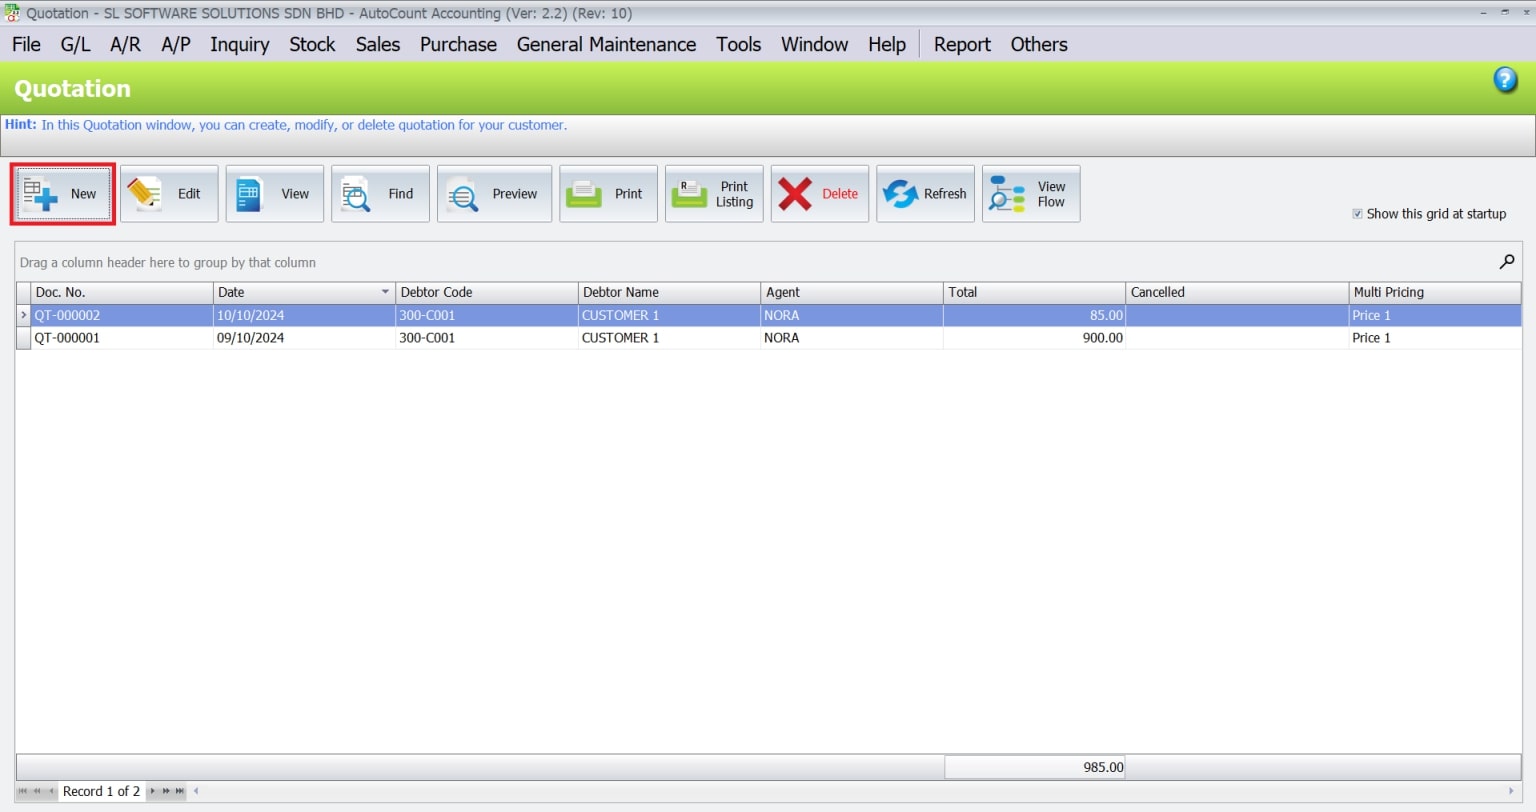Viewport: 1536px width, 812px height.
Task: Create a New quotation
Action: [x=62, y=193]
